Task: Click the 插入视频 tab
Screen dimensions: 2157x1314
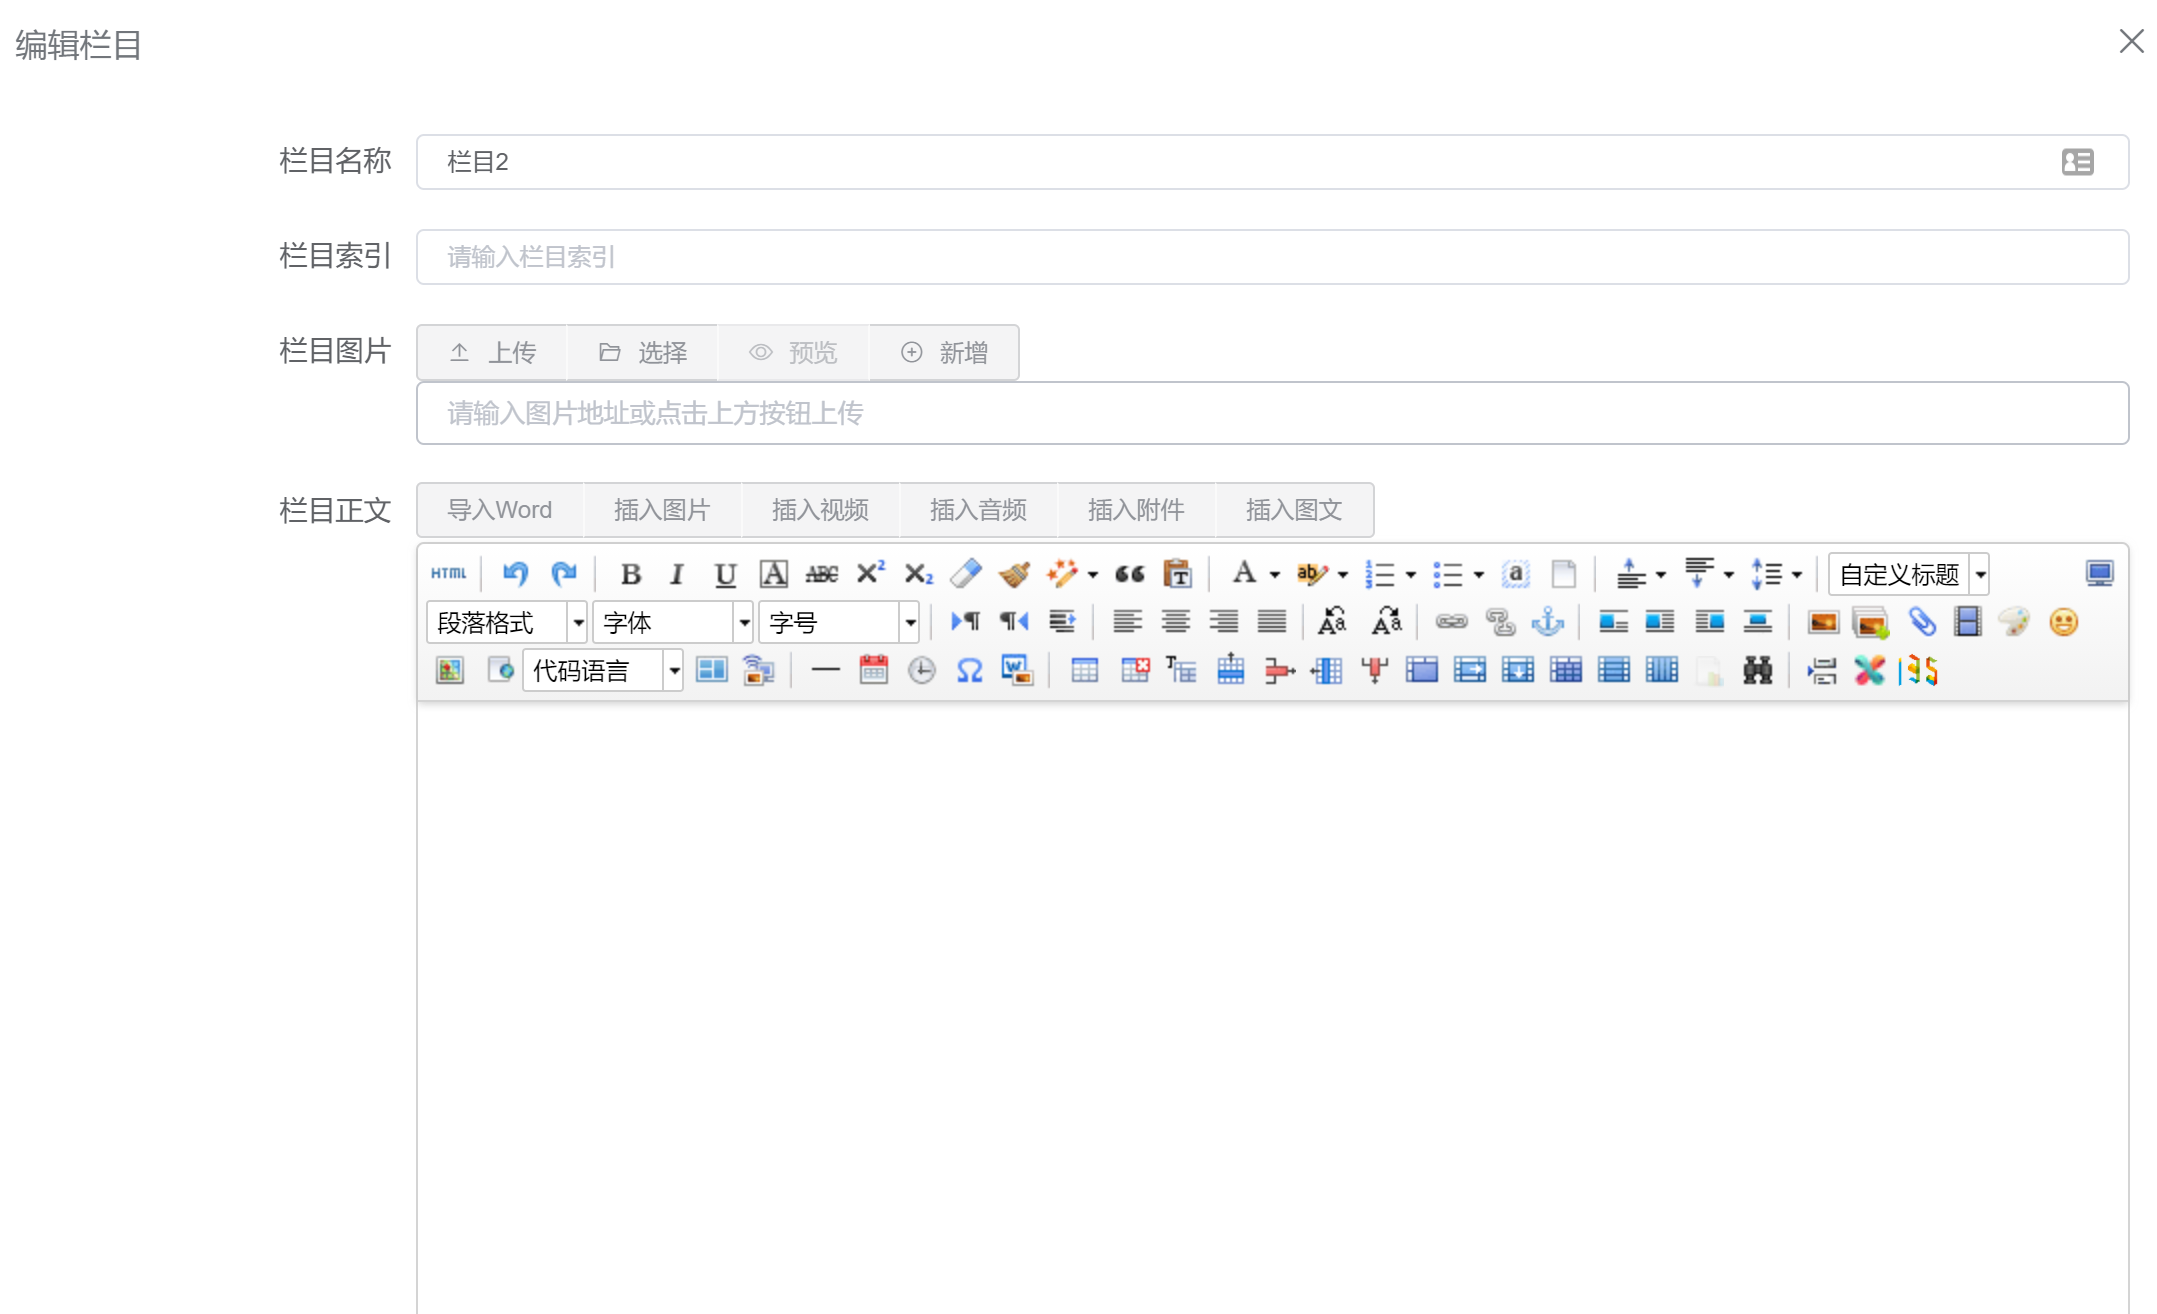Action: coord(820,510)
